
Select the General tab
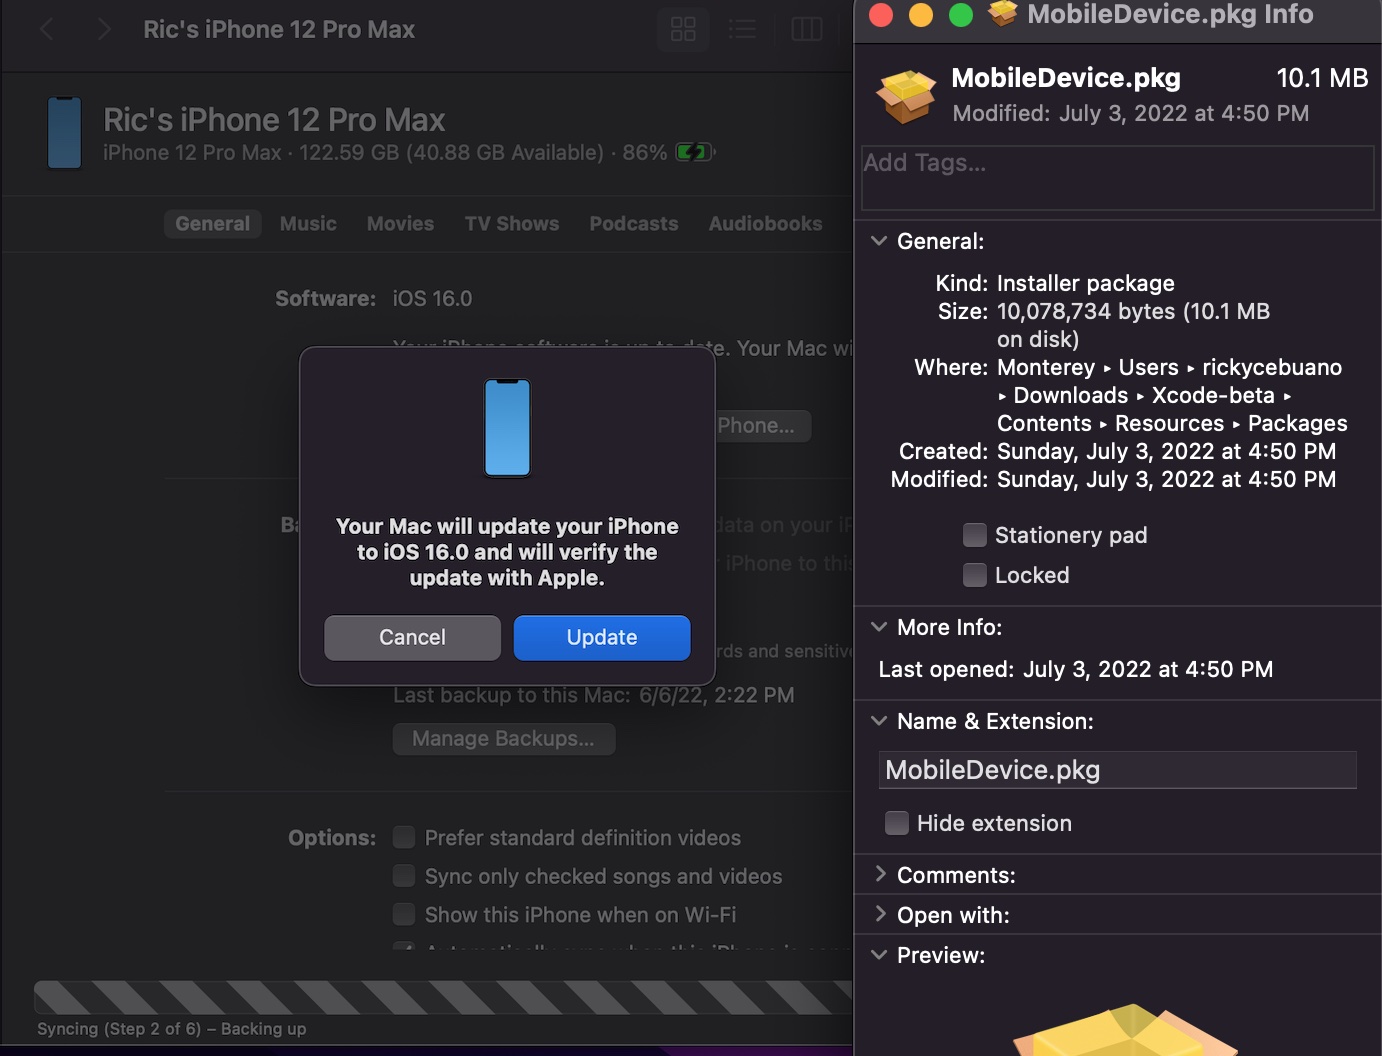coord(213,224)
